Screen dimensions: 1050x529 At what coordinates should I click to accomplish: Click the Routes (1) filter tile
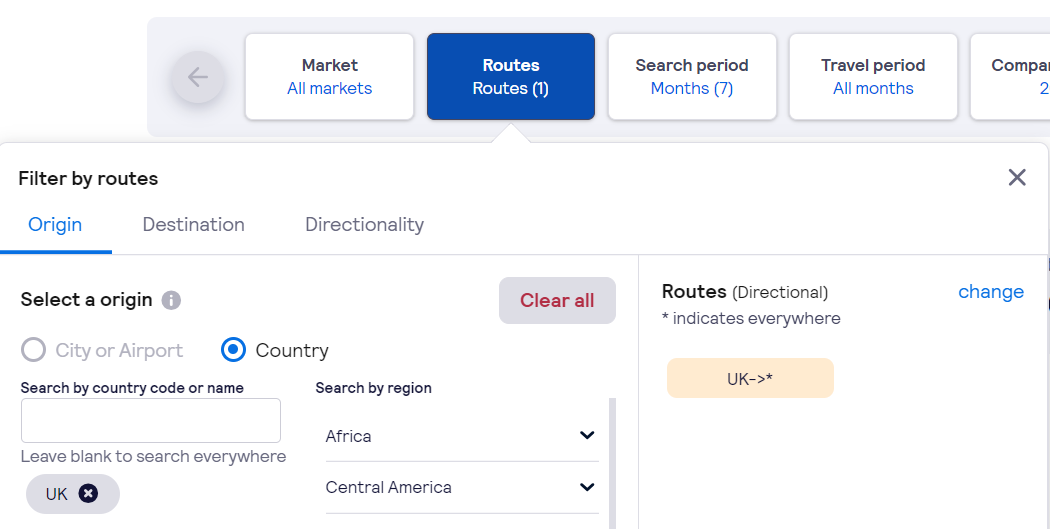[511, 76]
